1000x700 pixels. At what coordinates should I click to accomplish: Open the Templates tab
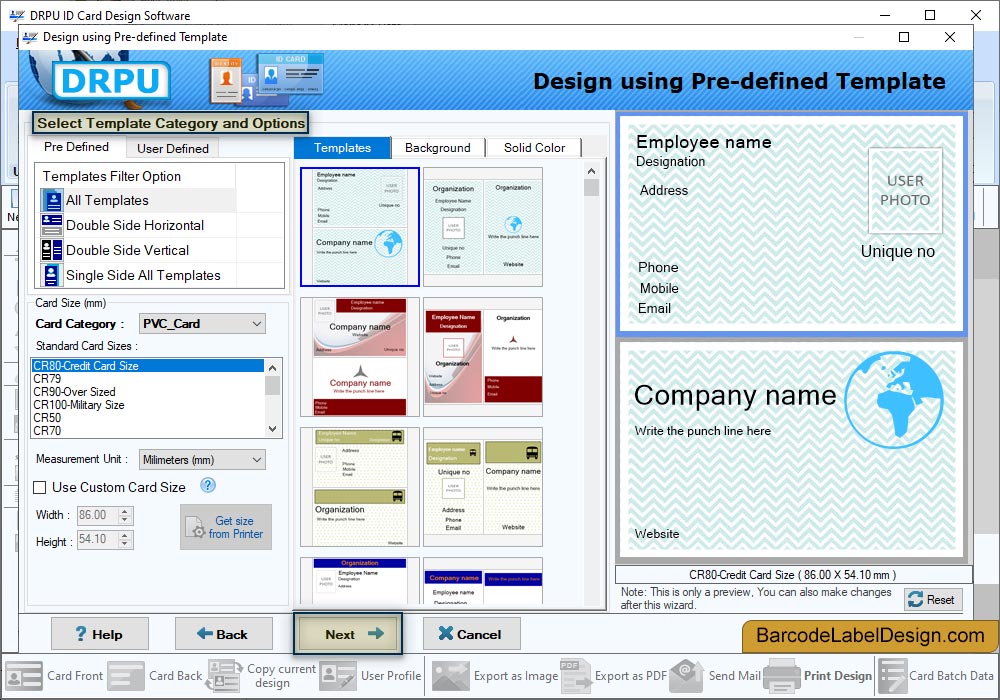342,148
